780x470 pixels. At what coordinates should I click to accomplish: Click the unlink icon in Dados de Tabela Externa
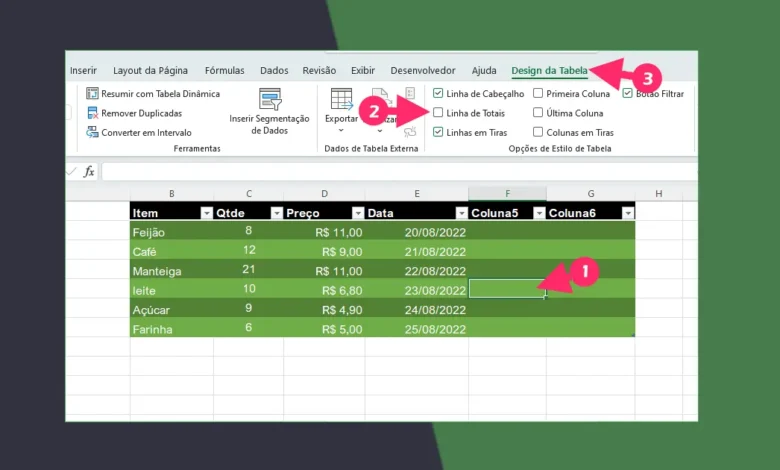(x=410, y=132)
